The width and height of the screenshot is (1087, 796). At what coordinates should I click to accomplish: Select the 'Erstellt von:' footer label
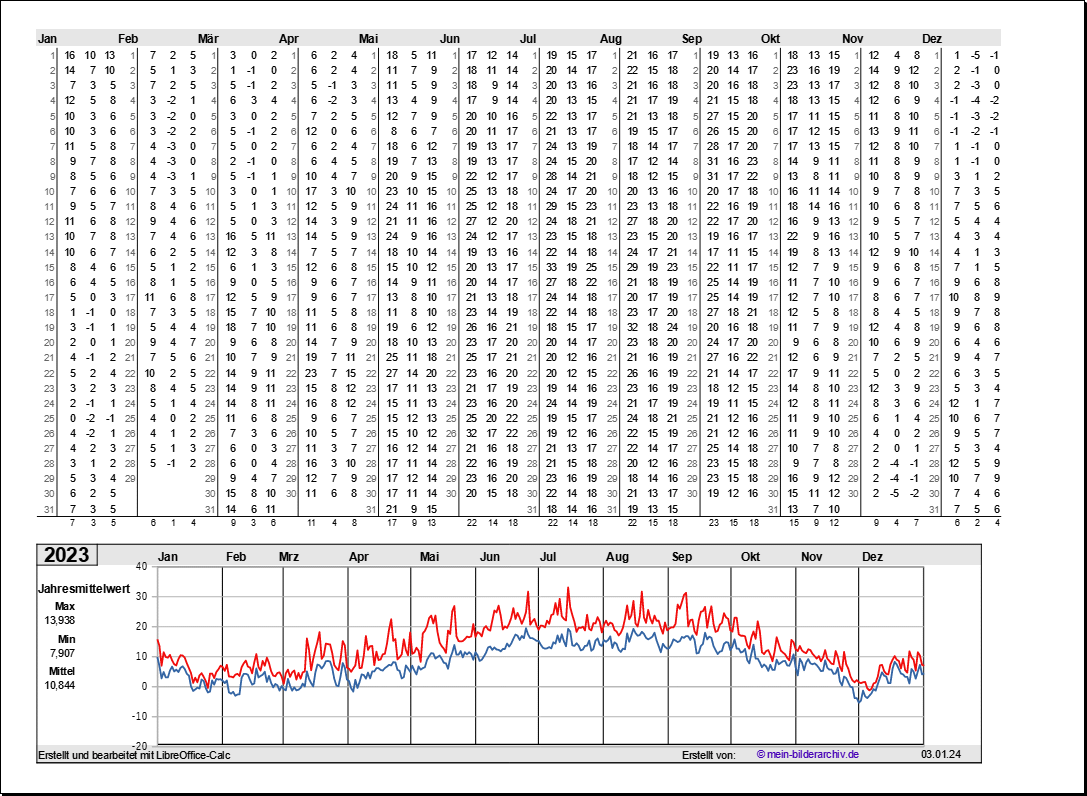(x=708, y=754)
